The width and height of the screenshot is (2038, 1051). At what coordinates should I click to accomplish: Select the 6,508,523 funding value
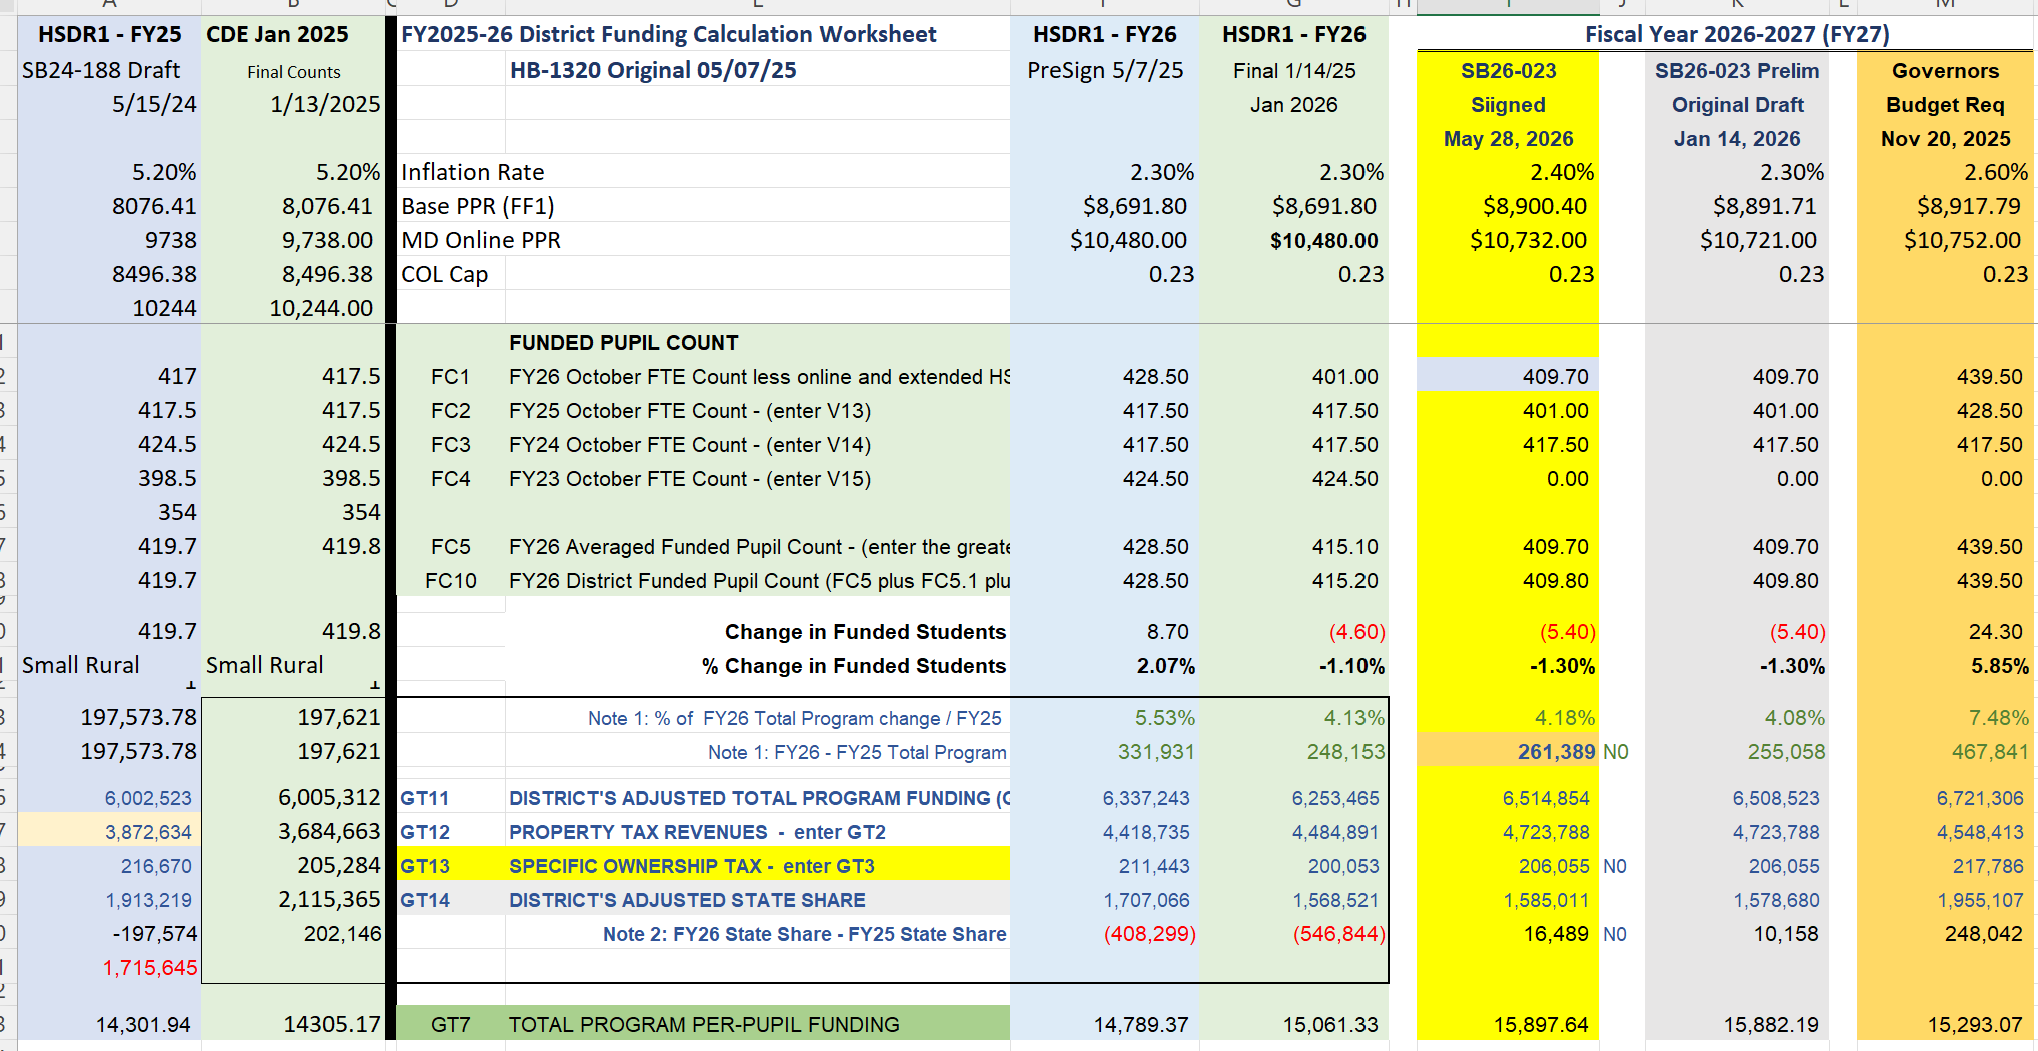tap(1776, 798)
